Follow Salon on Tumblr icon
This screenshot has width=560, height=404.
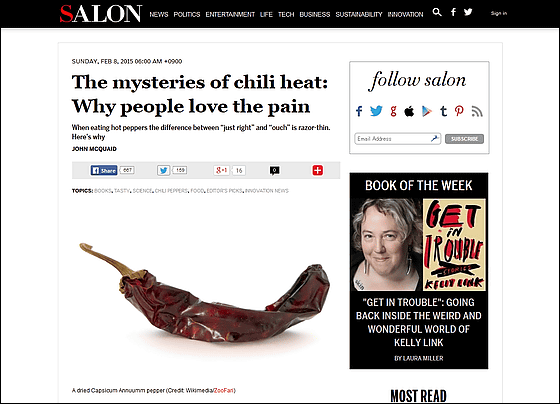[444, 111]
